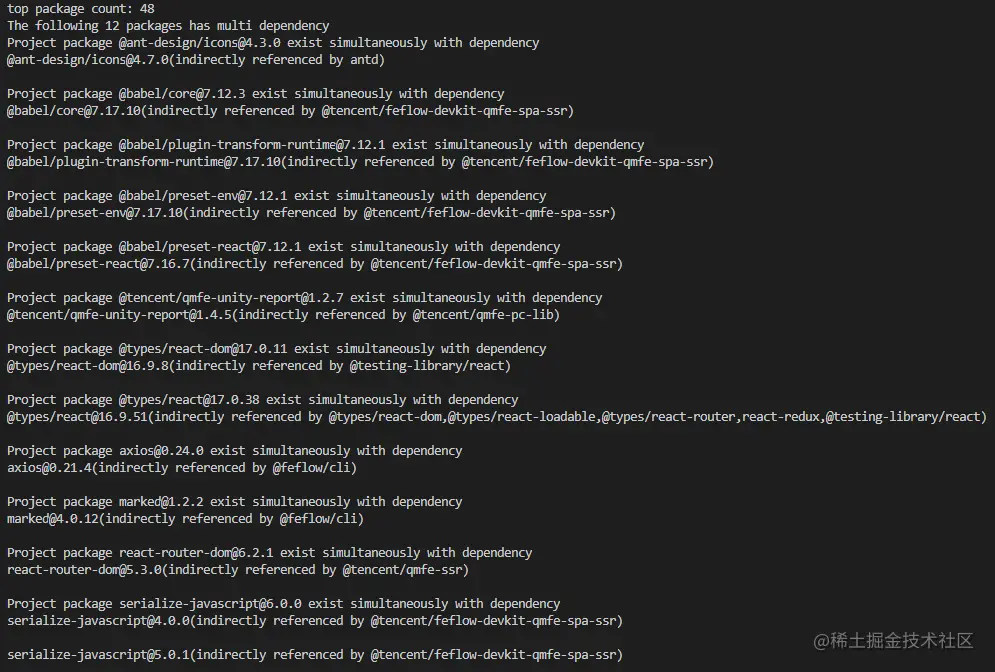Viewport: 995px width, 672px height.
Task: Click the axios@0.24.0 project package line
Action: [x=235, y=451]
